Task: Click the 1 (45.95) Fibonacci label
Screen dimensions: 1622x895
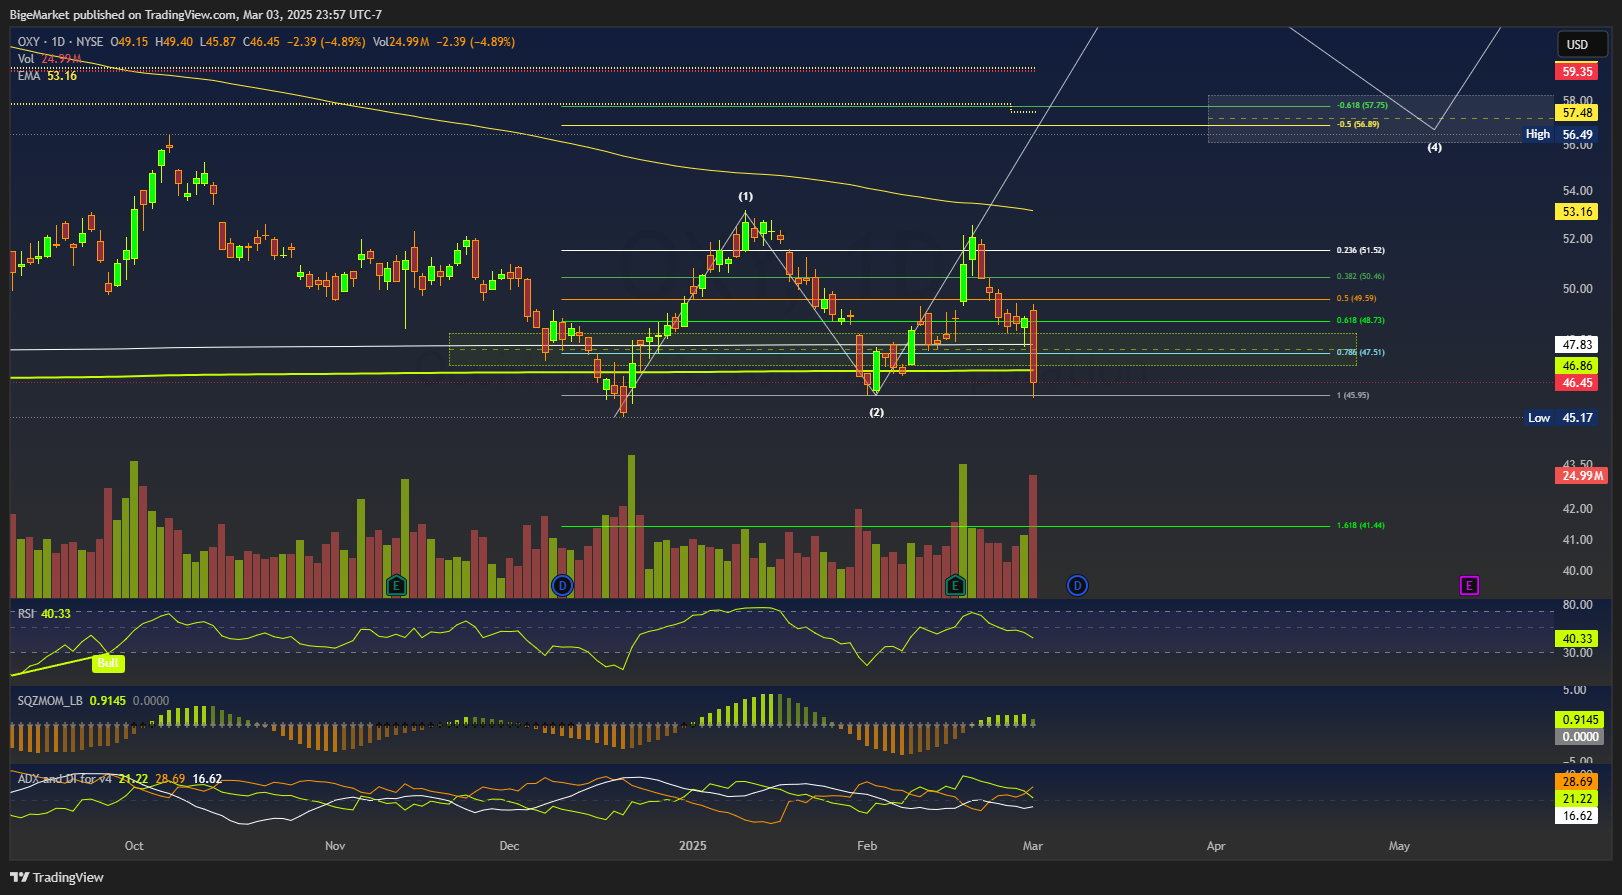Action: point(1353,395)
